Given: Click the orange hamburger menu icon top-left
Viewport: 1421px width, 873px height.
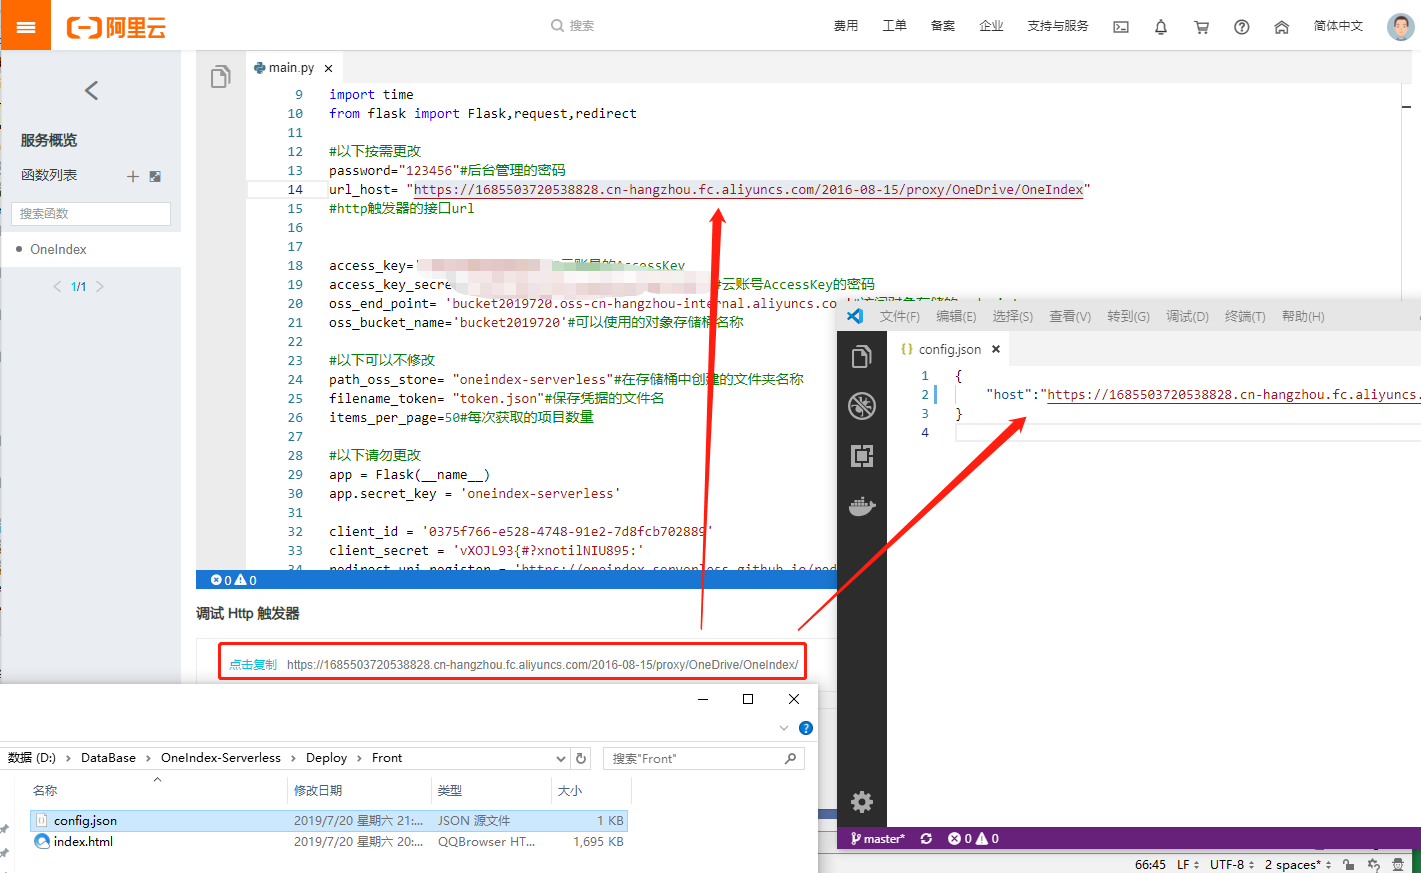Looking at the screenshot, I should click(24, 25).
